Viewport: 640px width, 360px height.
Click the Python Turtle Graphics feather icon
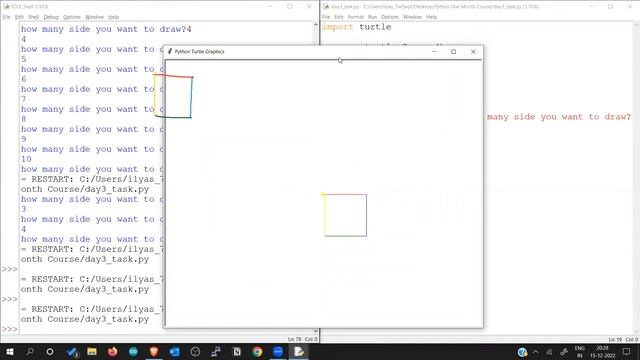pos(170,51)
